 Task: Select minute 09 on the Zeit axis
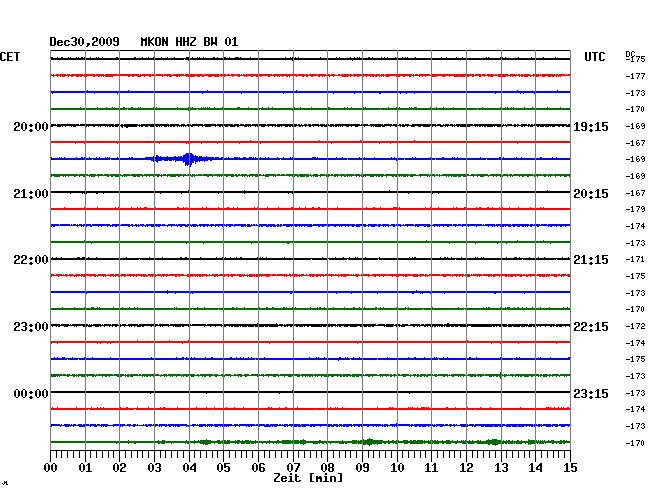point(362,468)
